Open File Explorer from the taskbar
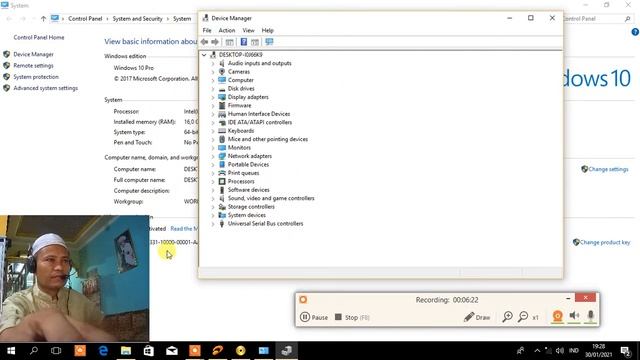This screenshot has height=360, width=640. pyautogui.click(x=126, y=351)
